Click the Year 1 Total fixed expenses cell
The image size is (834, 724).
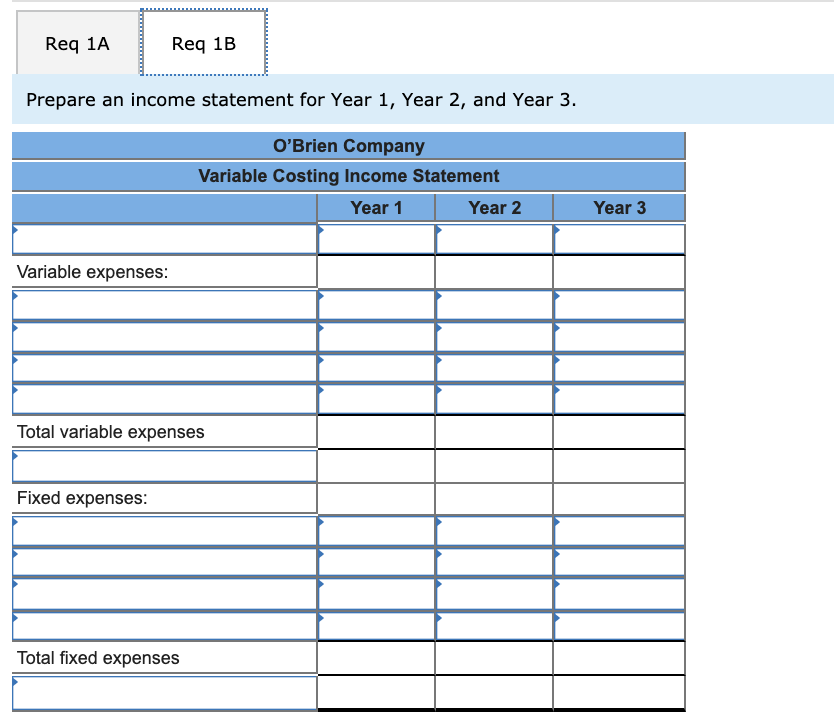(x=376, y=657)
